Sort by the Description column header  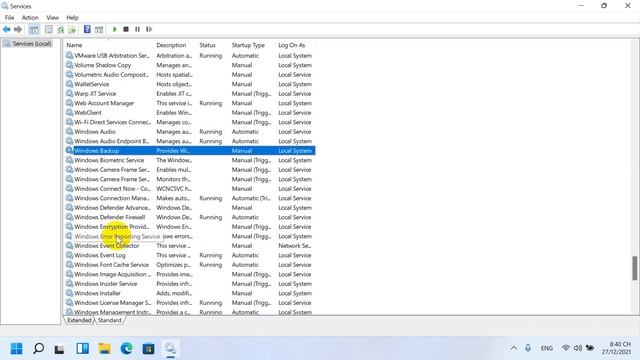click(171, 45)
